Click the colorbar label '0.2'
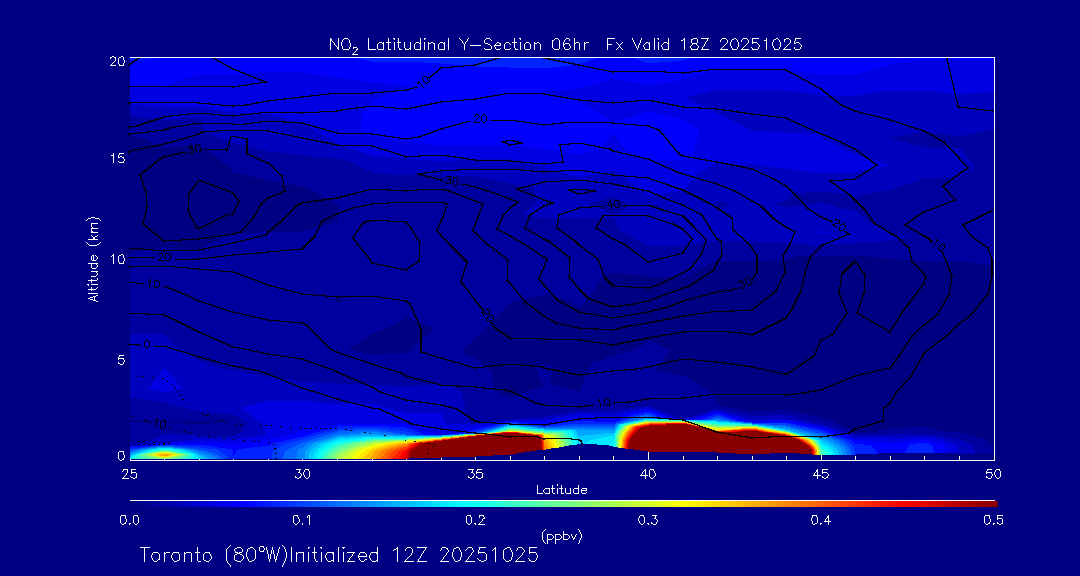Screen dimensions: 1080x576 (475, 521)
